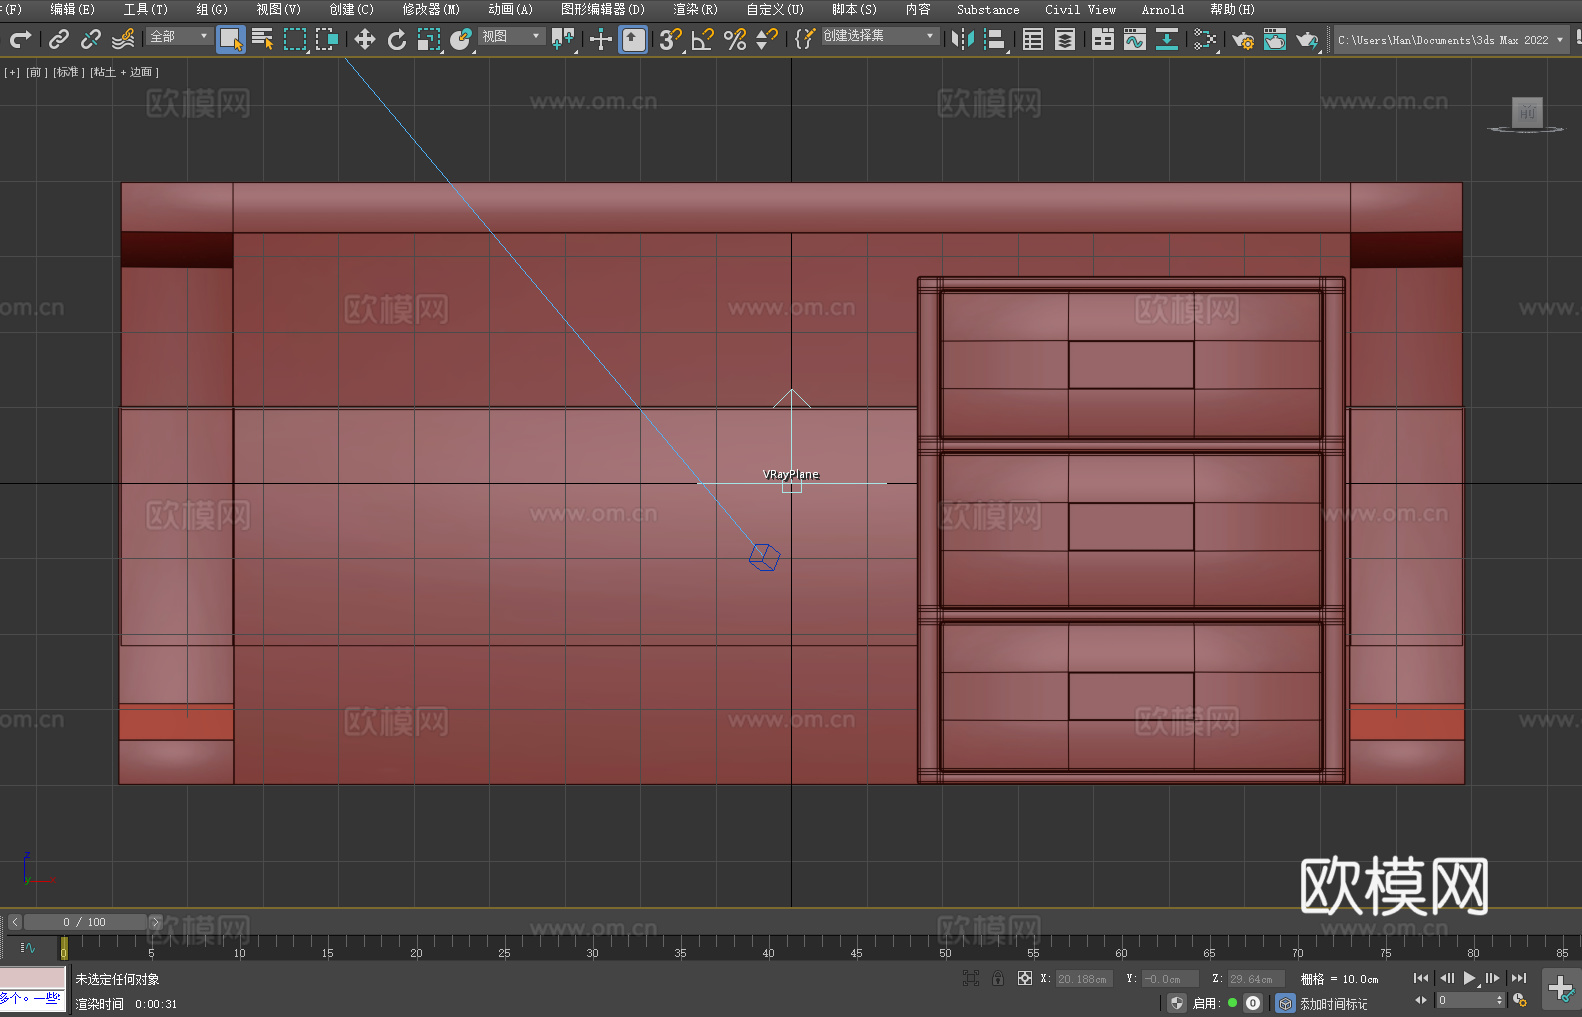Open the 修改器(M) menu
Image resolution: width=1582 pixels, height=1017 pixels.
coord(431,9)
